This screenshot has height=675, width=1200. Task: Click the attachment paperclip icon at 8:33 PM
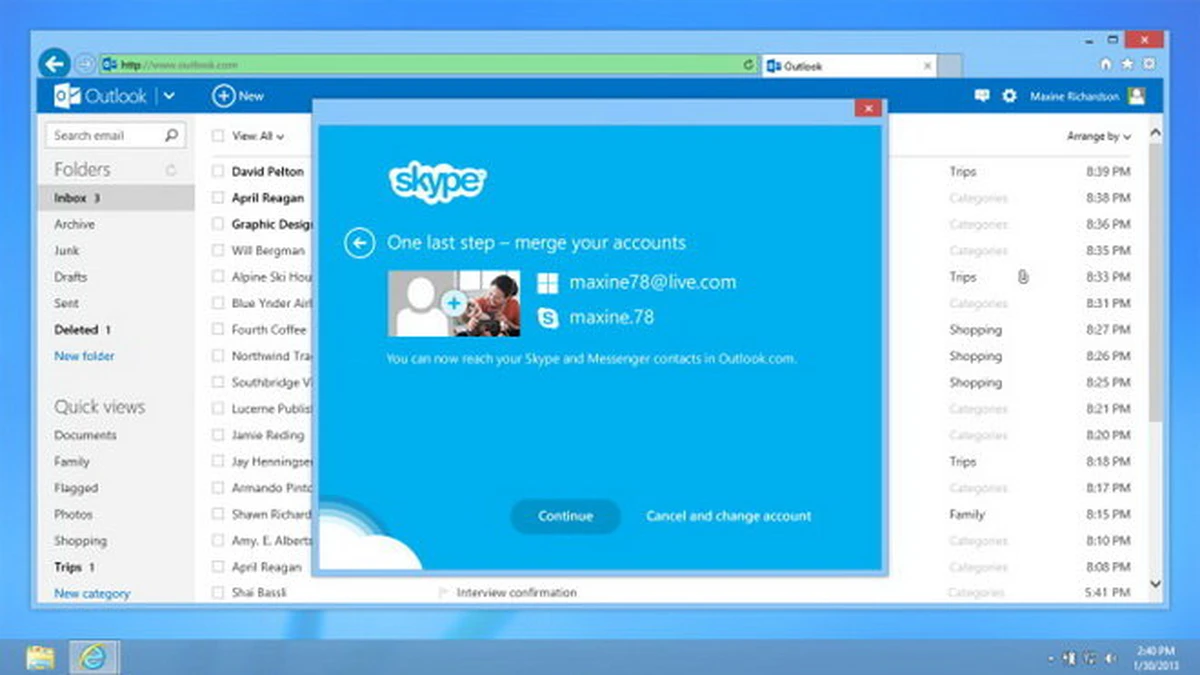1023,277
